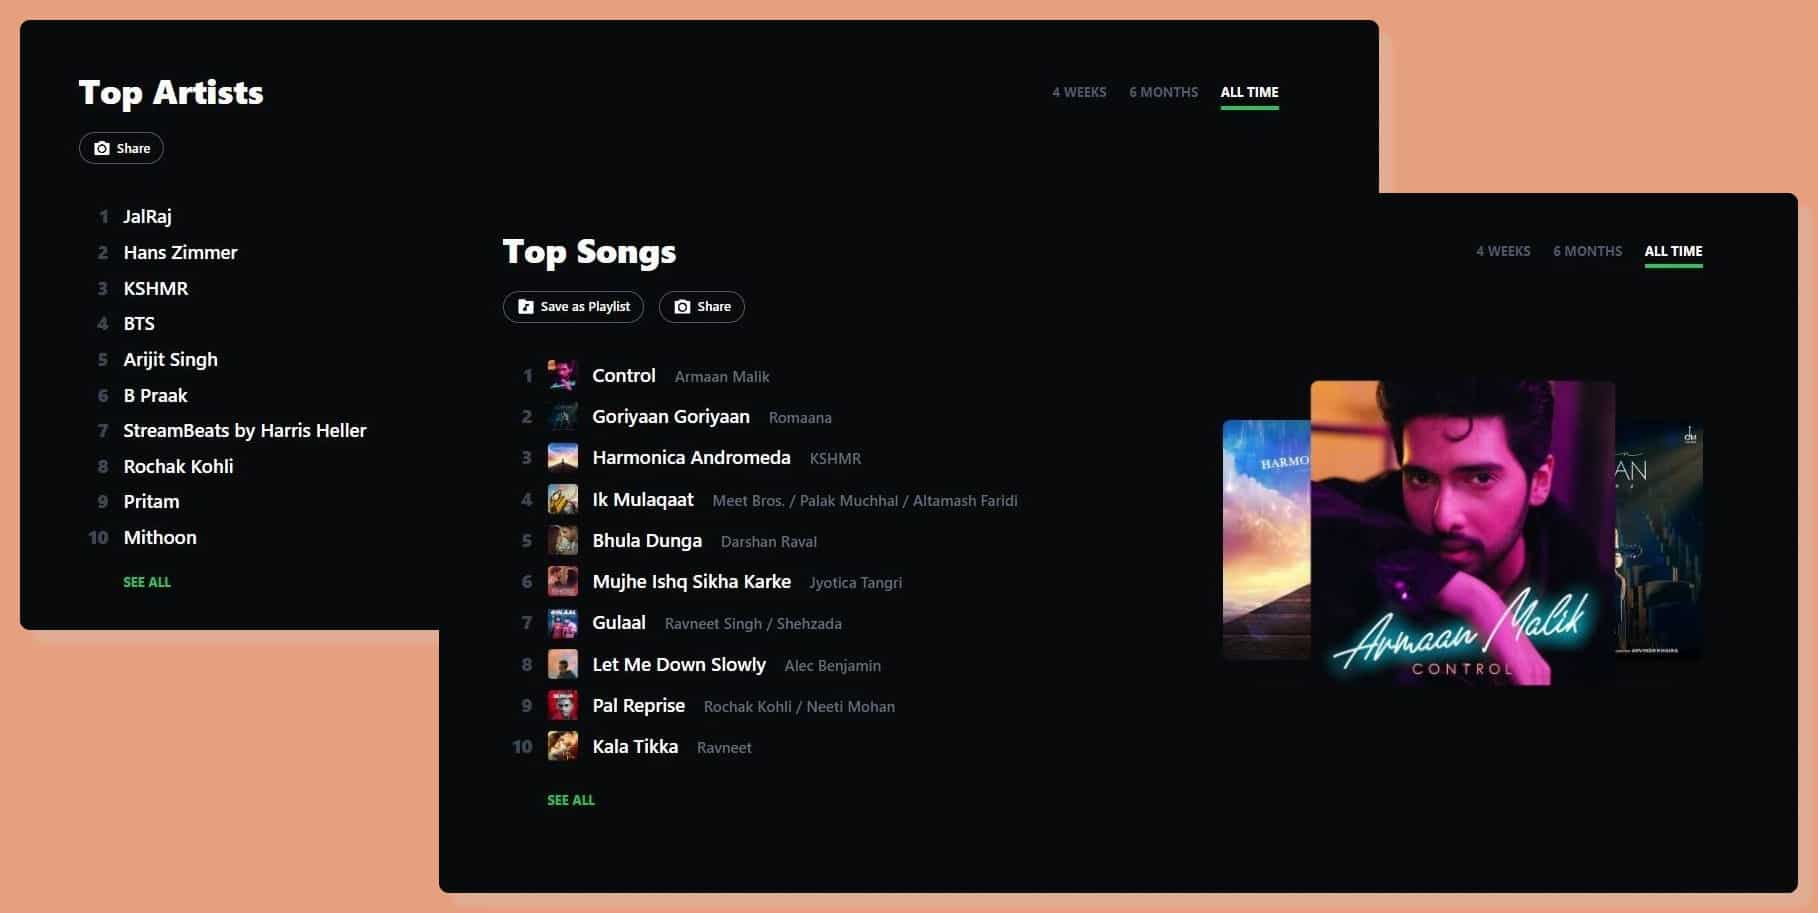This screenshot has height=913, width=1818.
Task: Click the Share button under Top Songs
Action: [x=702, y=307]
